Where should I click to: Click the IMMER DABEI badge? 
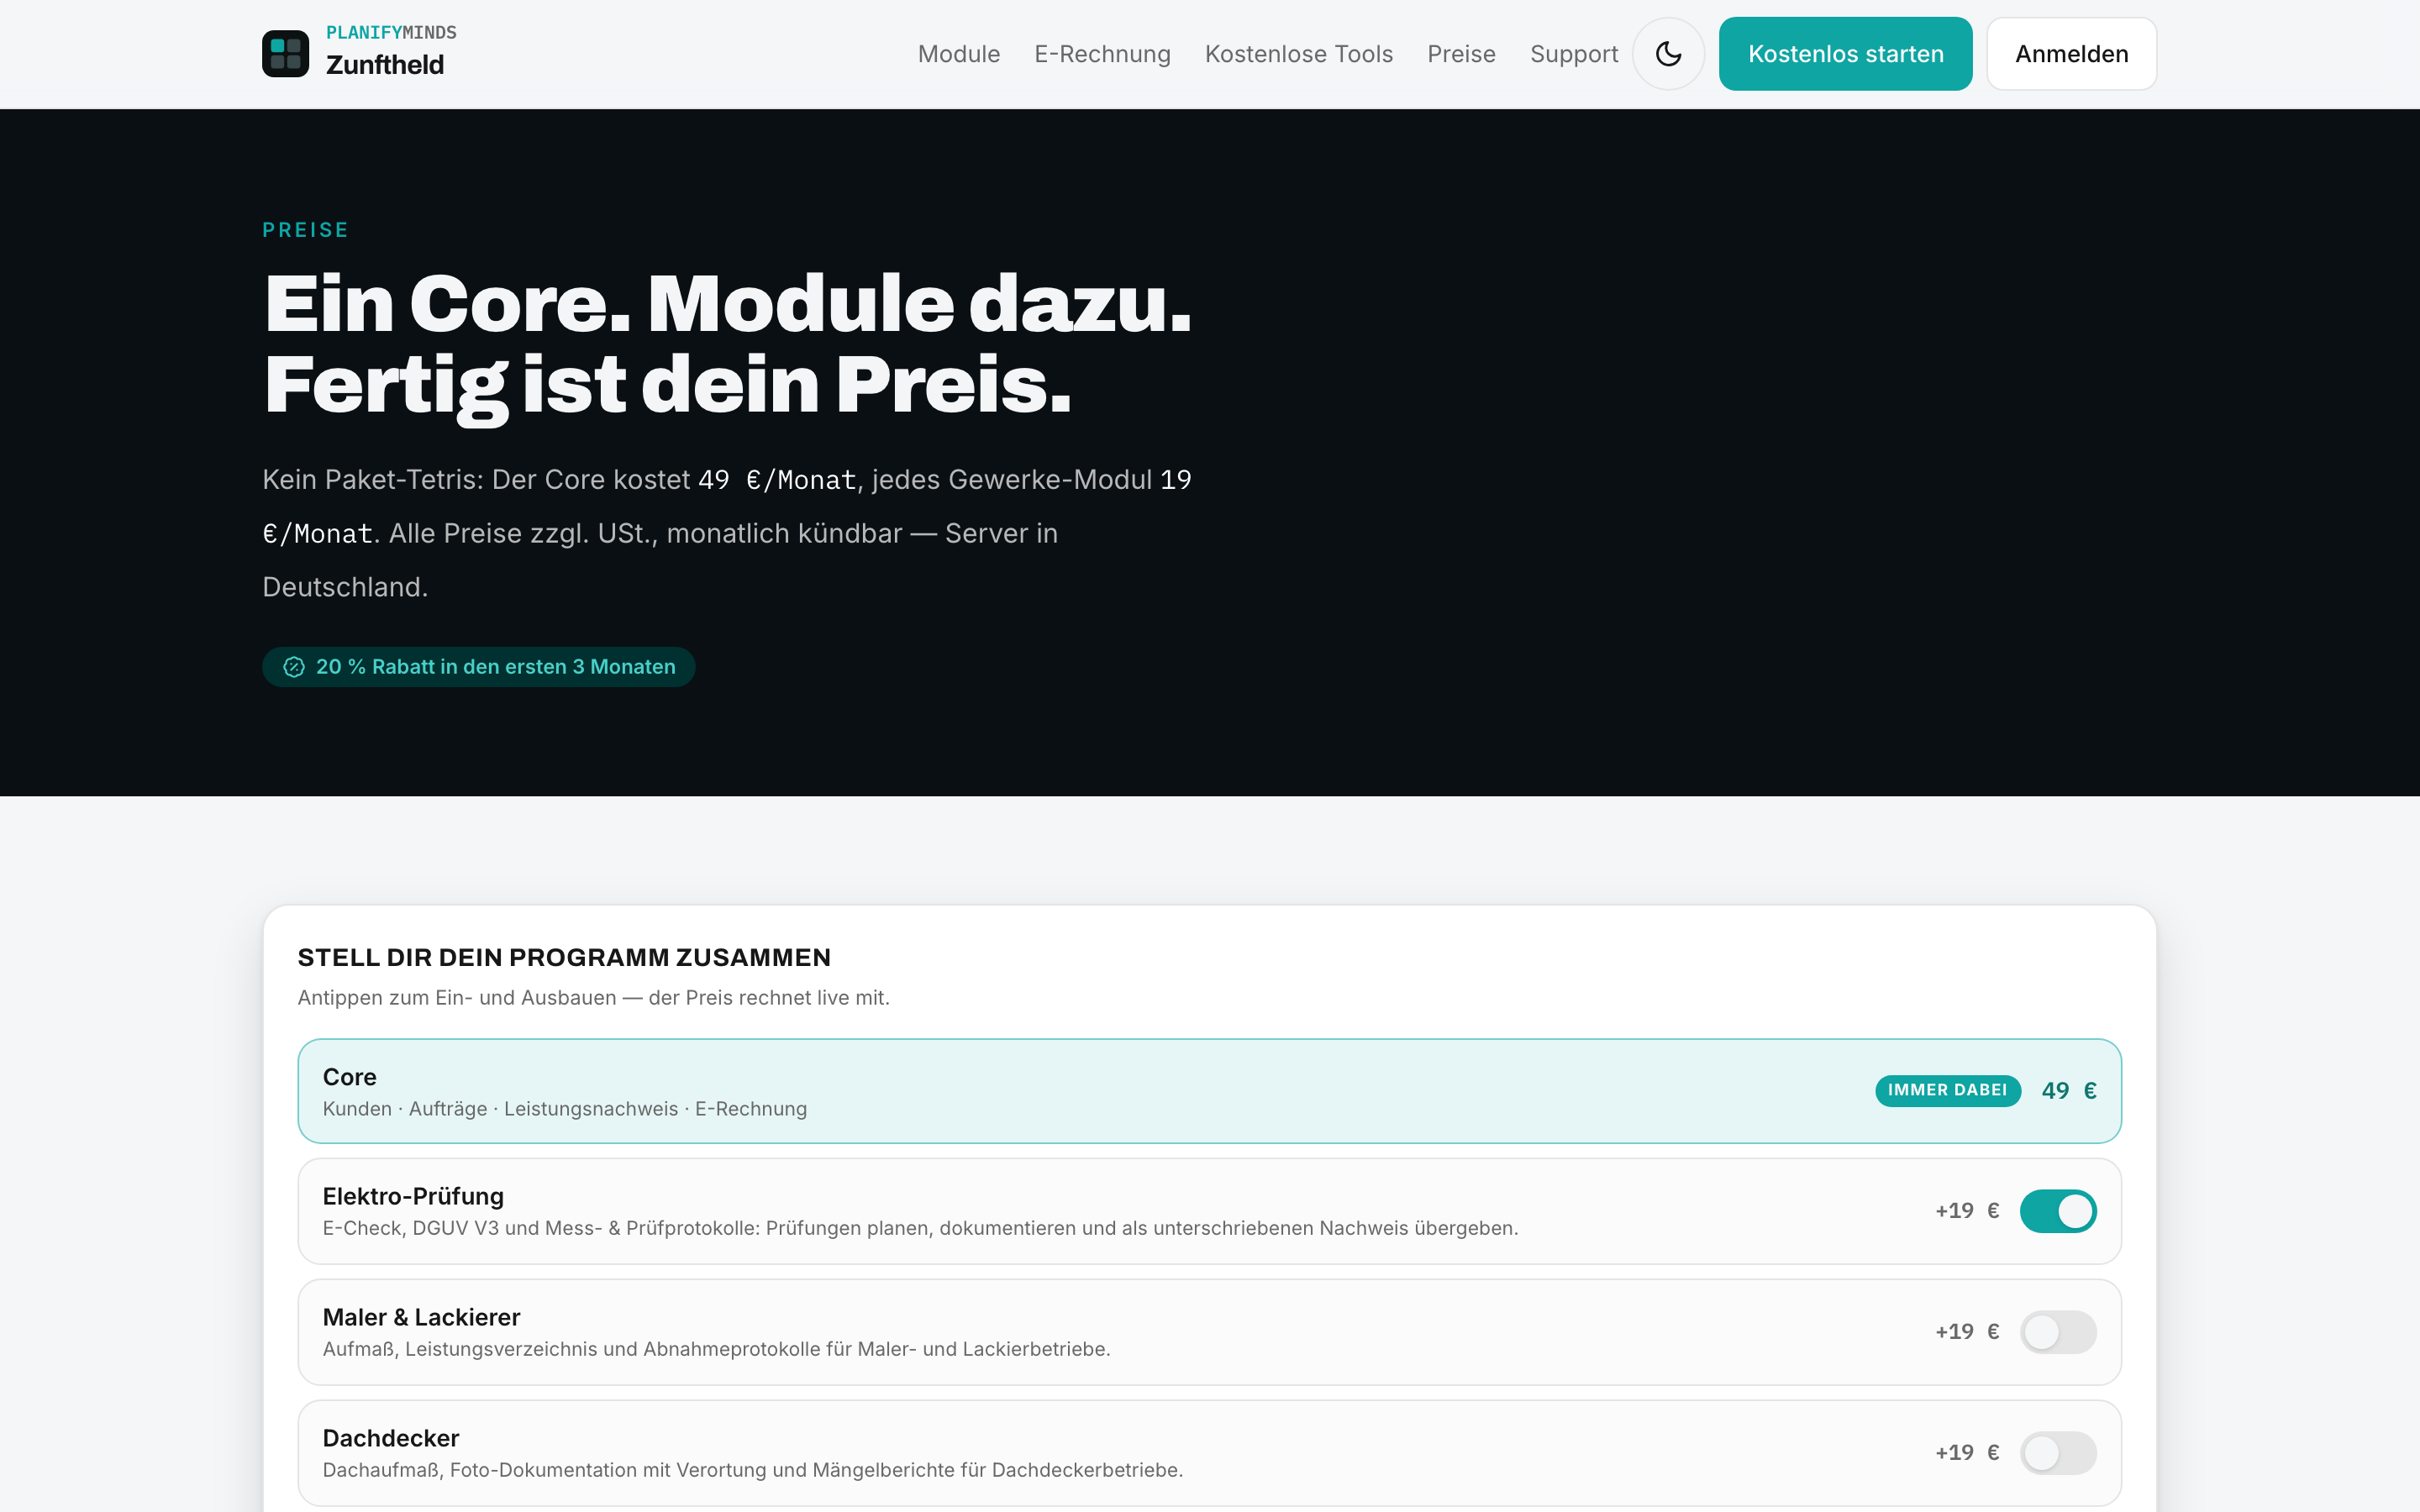point(1947,1091)
